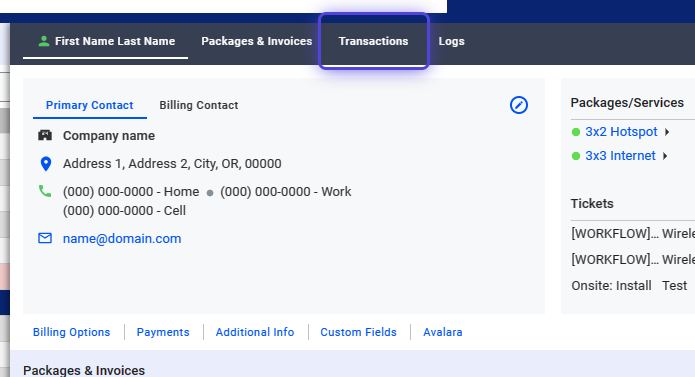The height and width of the screenshot is (377, 695).
Task: Expand the 3x2 Hotspot package arrow
Action: [667, 132]
